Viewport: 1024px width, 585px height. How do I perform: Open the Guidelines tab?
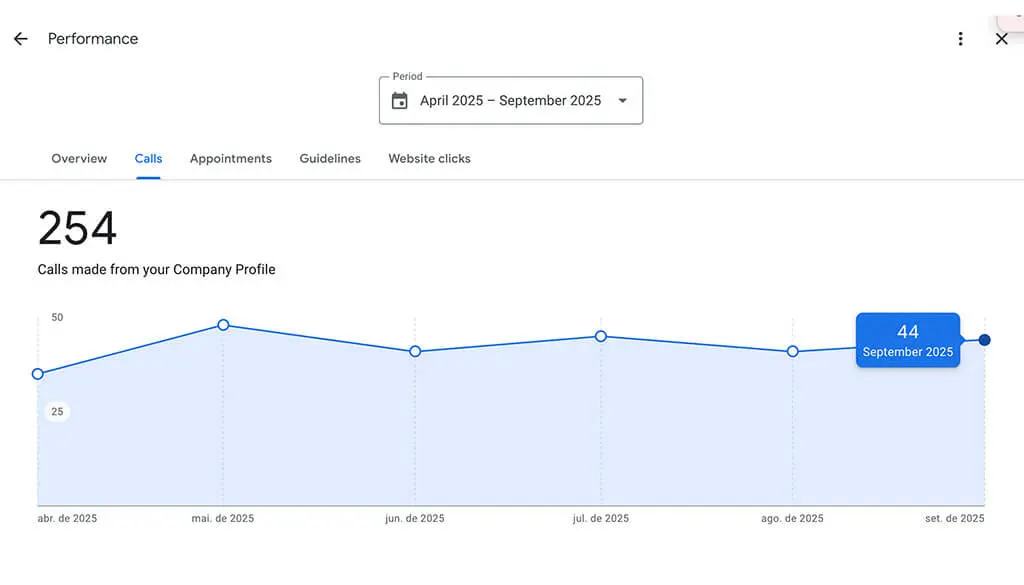tap(330, 158)
